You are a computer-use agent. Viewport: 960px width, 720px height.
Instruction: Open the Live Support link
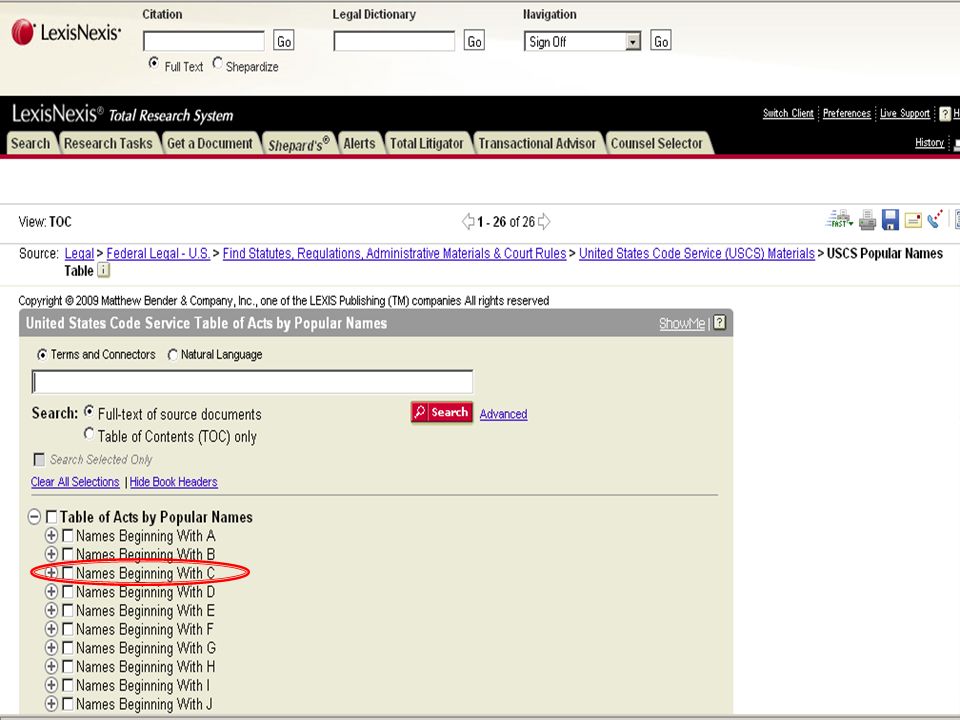[x=905, y=113]
